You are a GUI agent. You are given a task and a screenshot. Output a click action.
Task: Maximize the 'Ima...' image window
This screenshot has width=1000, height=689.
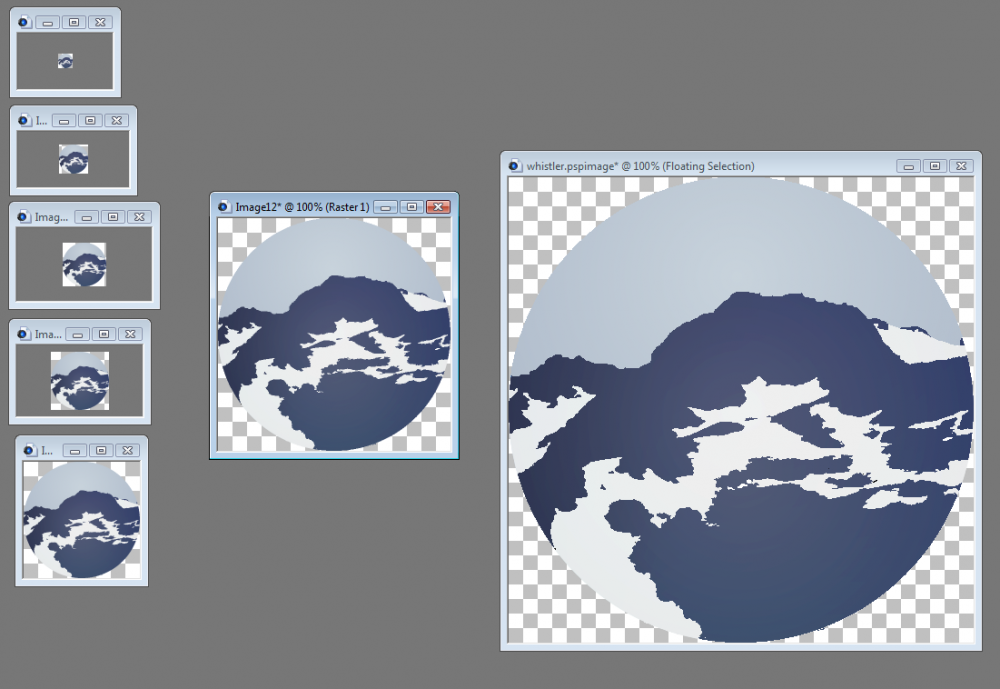coord(103,334)
